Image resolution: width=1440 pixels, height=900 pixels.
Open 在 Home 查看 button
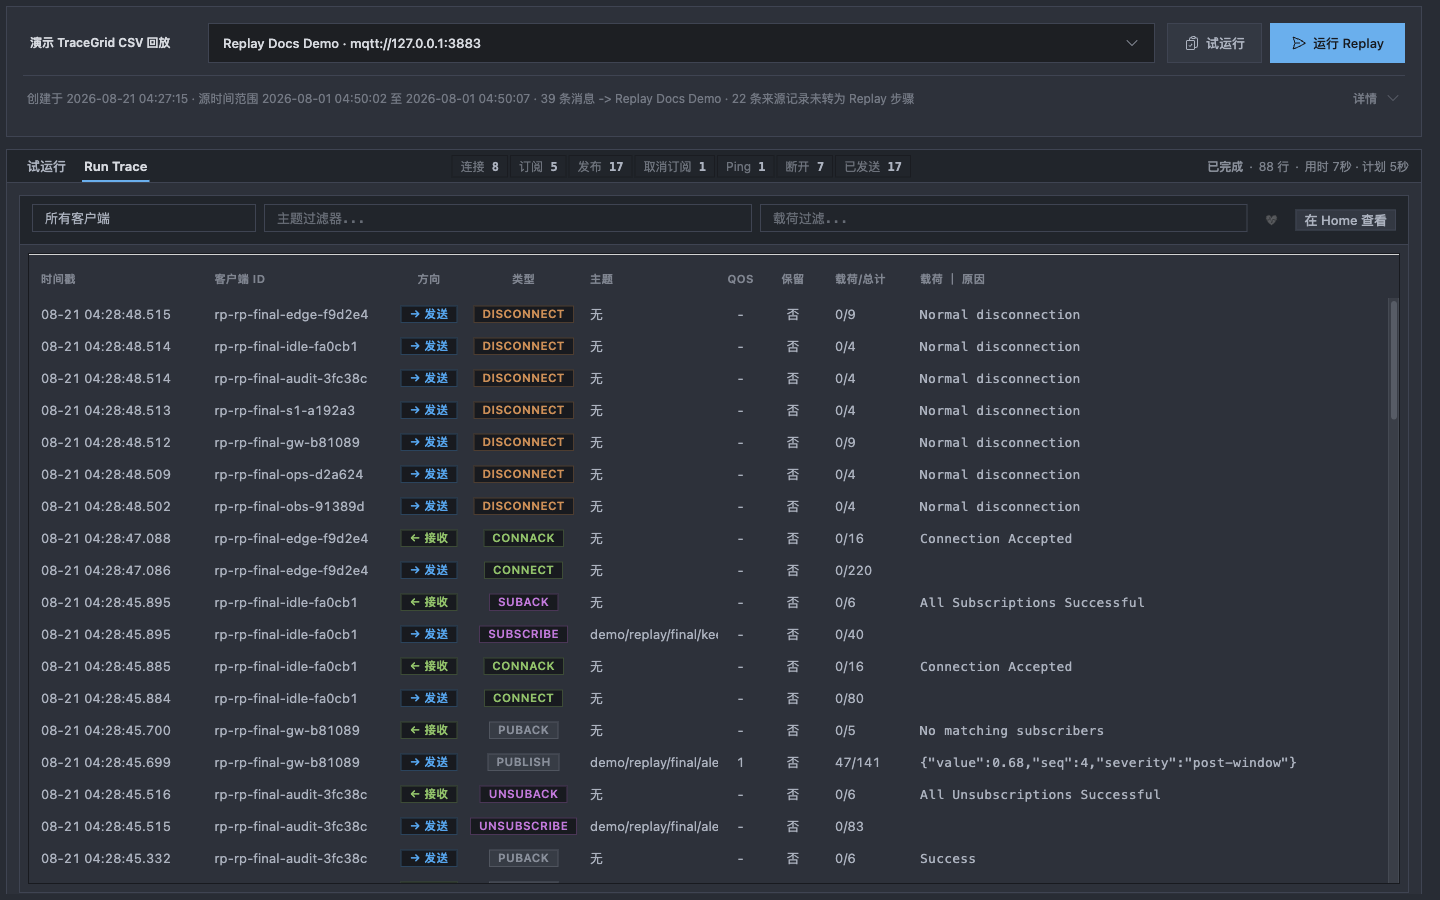click(x=1345, y=220)
